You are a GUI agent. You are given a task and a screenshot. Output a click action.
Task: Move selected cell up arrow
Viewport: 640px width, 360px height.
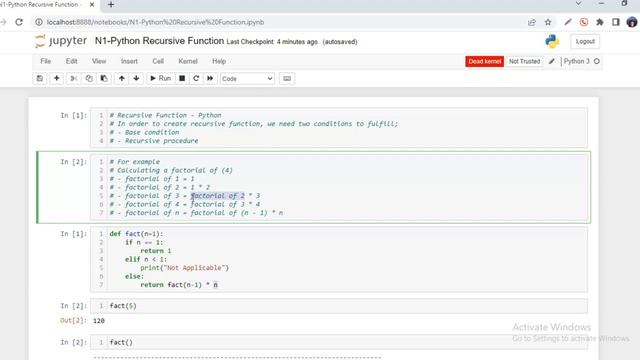[122, 78]
